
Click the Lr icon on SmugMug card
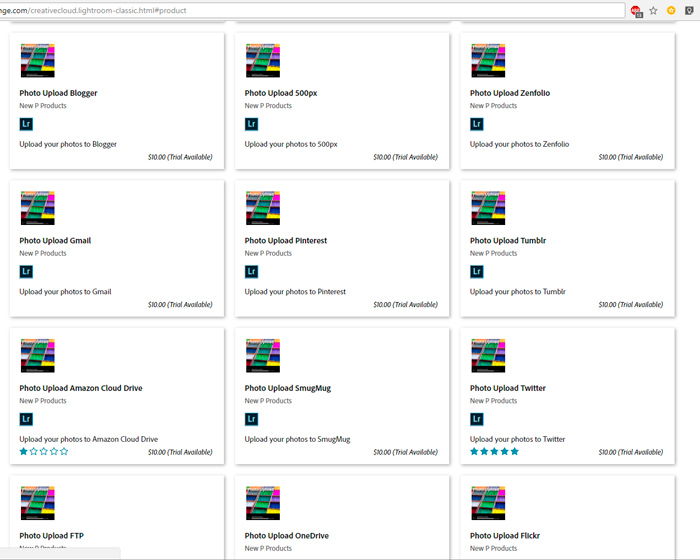tap(251, 419)
